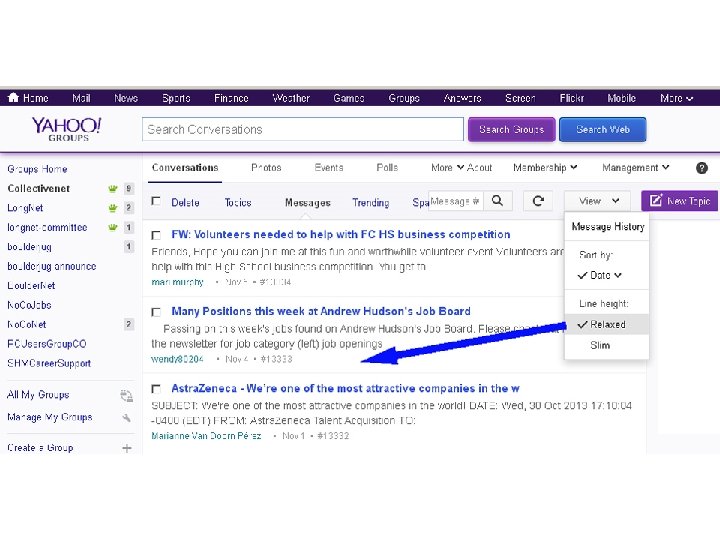Open the Collectivenet group

tap(39, 188)
